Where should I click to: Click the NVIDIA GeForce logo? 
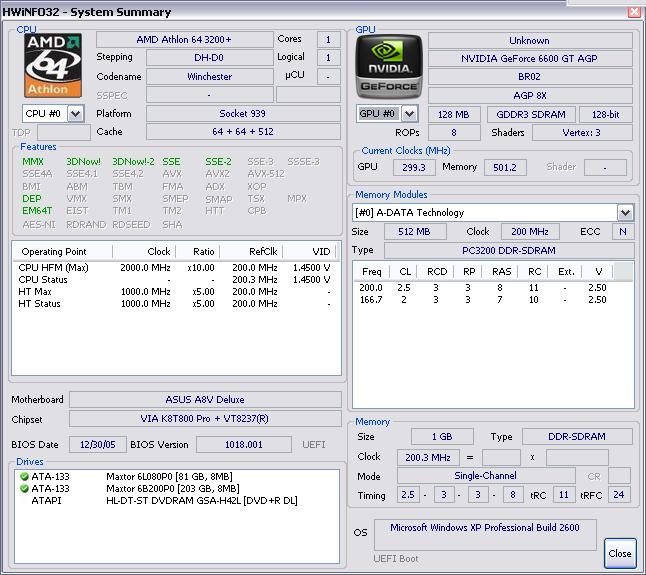coord(389,66)
